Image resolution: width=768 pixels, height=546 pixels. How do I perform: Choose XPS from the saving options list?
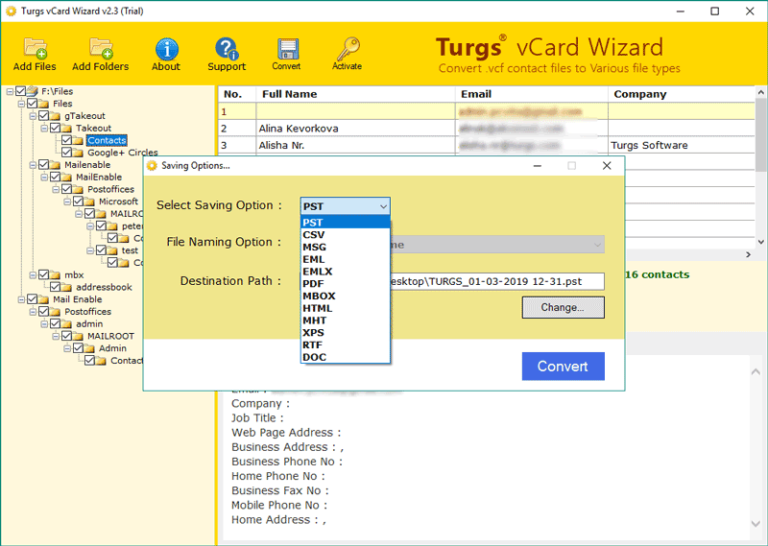pyautogui.click(x=345, y=332)
